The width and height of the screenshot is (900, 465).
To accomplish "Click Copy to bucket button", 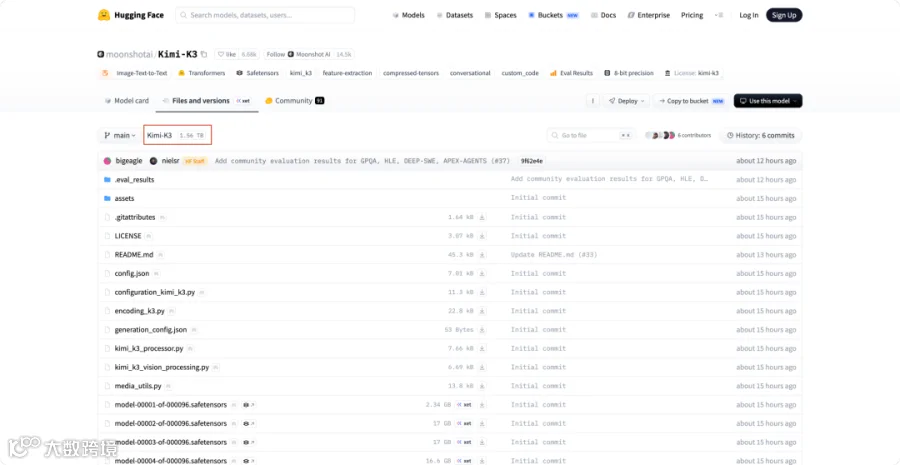I will [x=692, y=101].
